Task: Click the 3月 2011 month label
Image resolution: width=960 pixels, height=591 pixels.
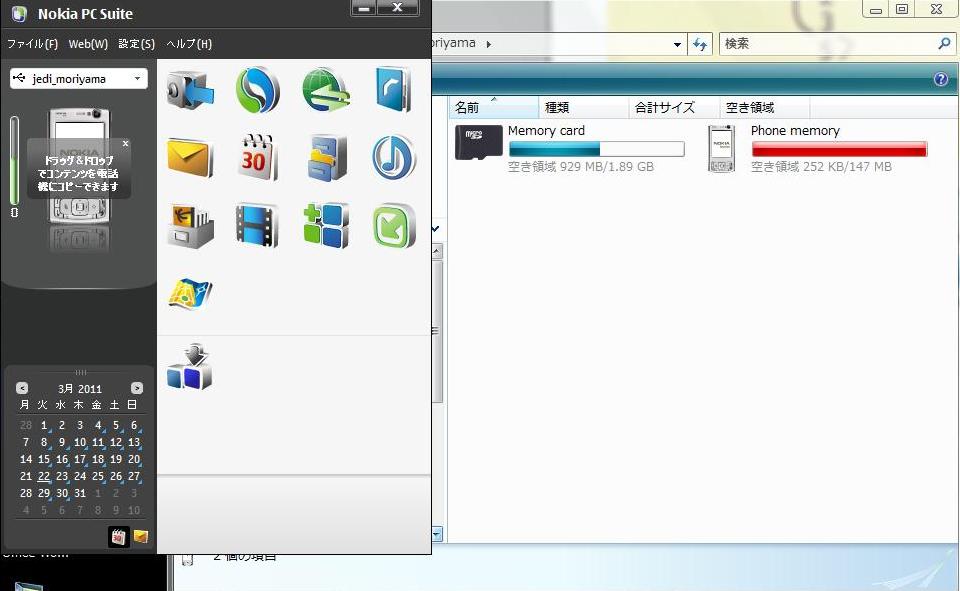Action: pos(80,389)
